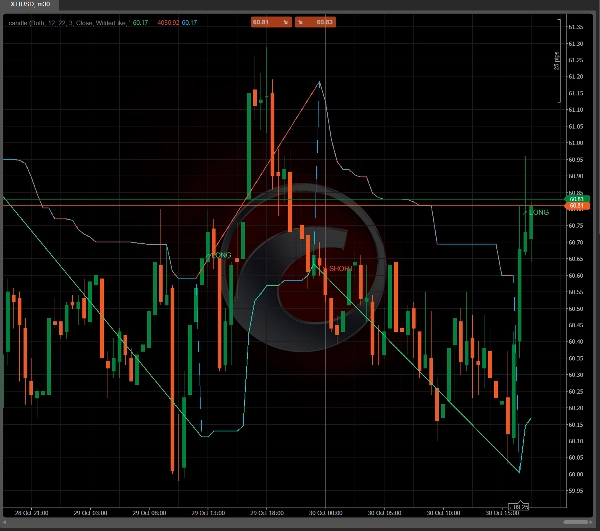Click the blue 60.17 indicator value
Screen dimensions: 600x531
pyautogui.click(x=189, y=23)
